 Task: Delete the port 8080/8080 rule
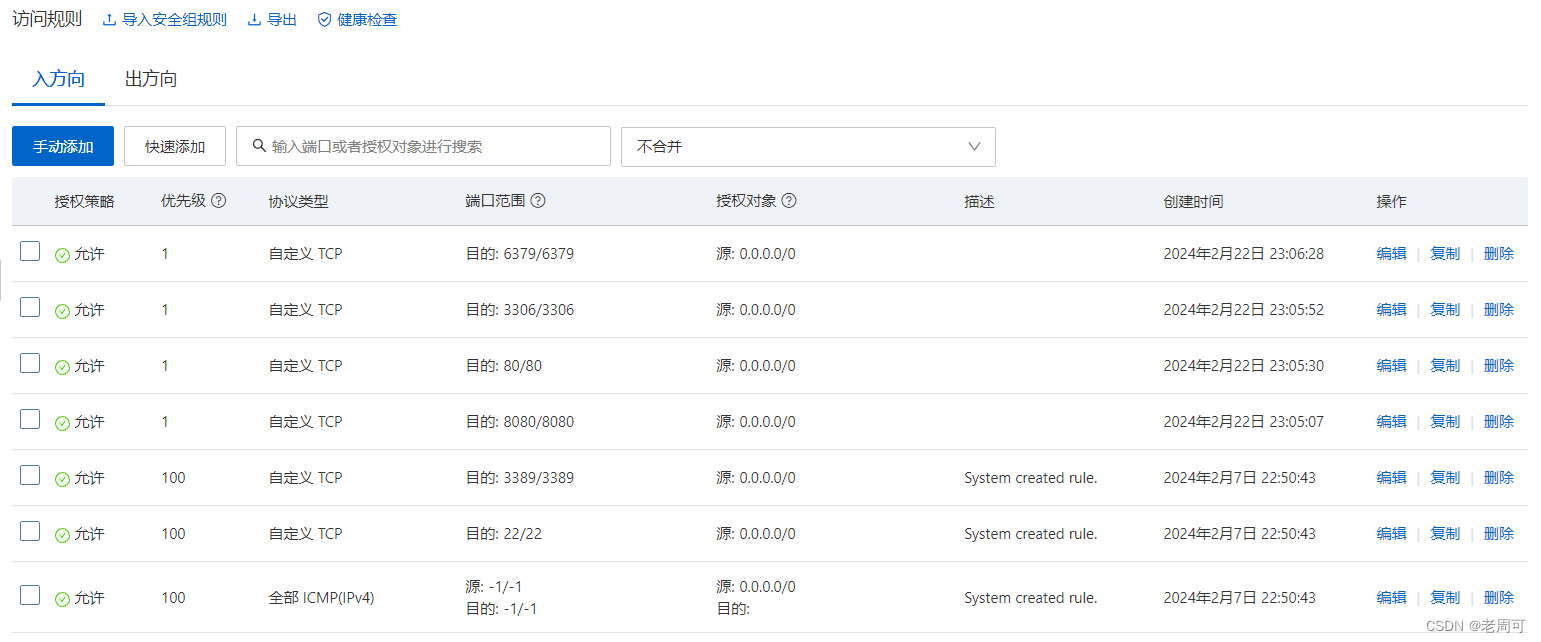point(1498,422)
